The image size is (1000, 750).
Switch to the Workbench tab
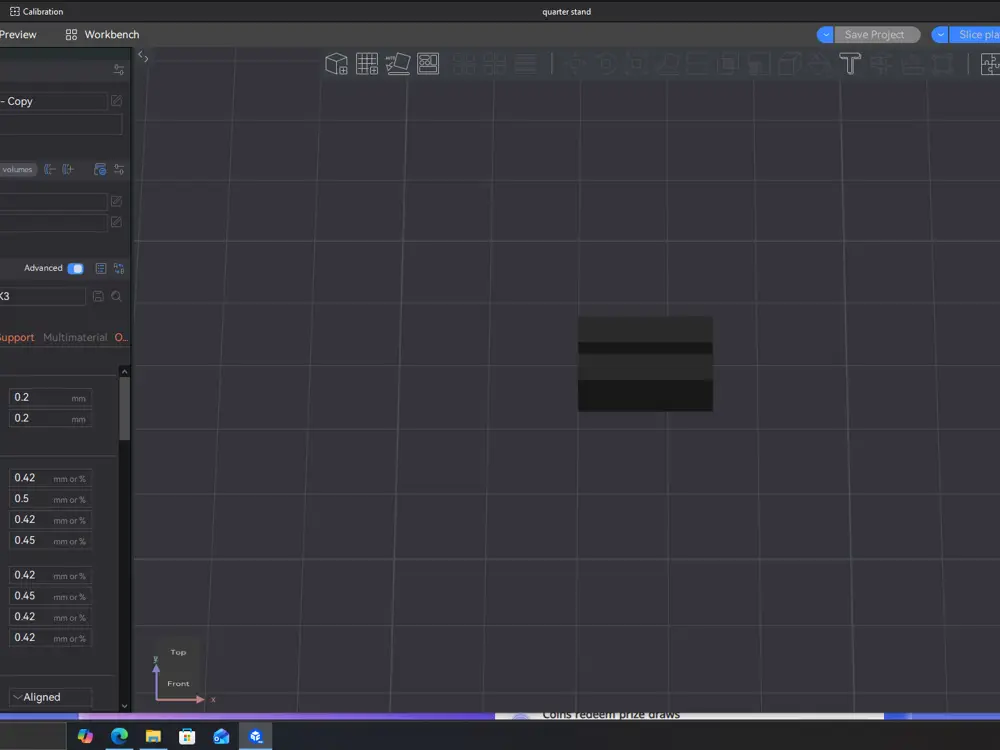[102, 34]
